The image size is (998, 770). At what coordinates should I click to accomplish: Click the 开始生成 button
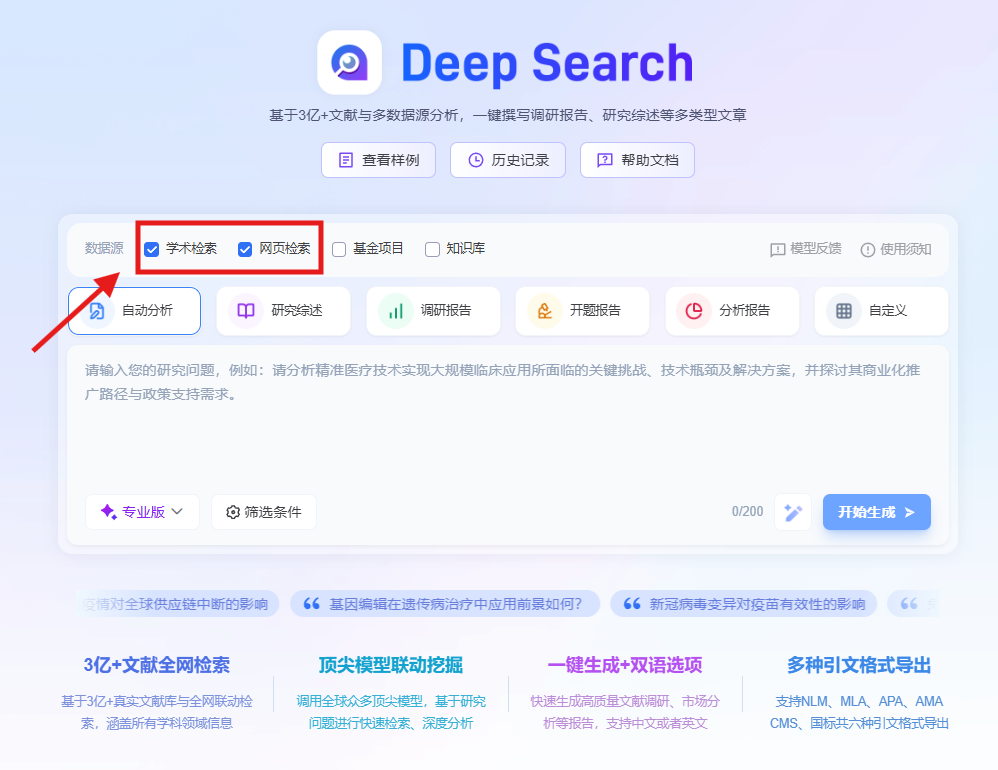[876, 512]
